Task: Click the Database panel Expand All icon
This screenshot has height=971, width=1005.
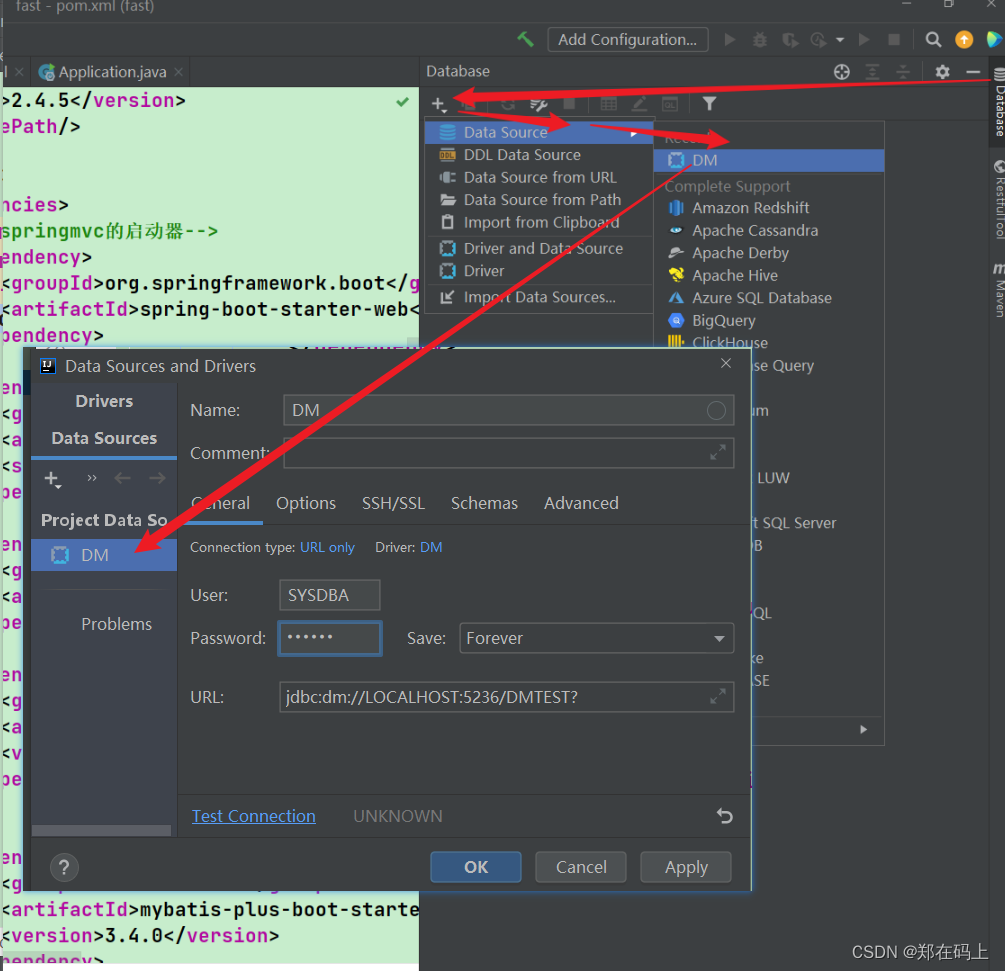Action: pos(872,72)
